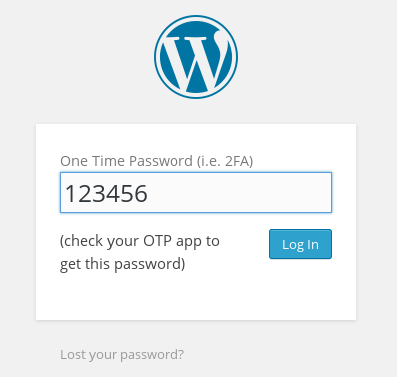The height and width of the screenshot is (377, 397).
Task: Click the 2FA text in the field label
Action: tap(237, 161)
